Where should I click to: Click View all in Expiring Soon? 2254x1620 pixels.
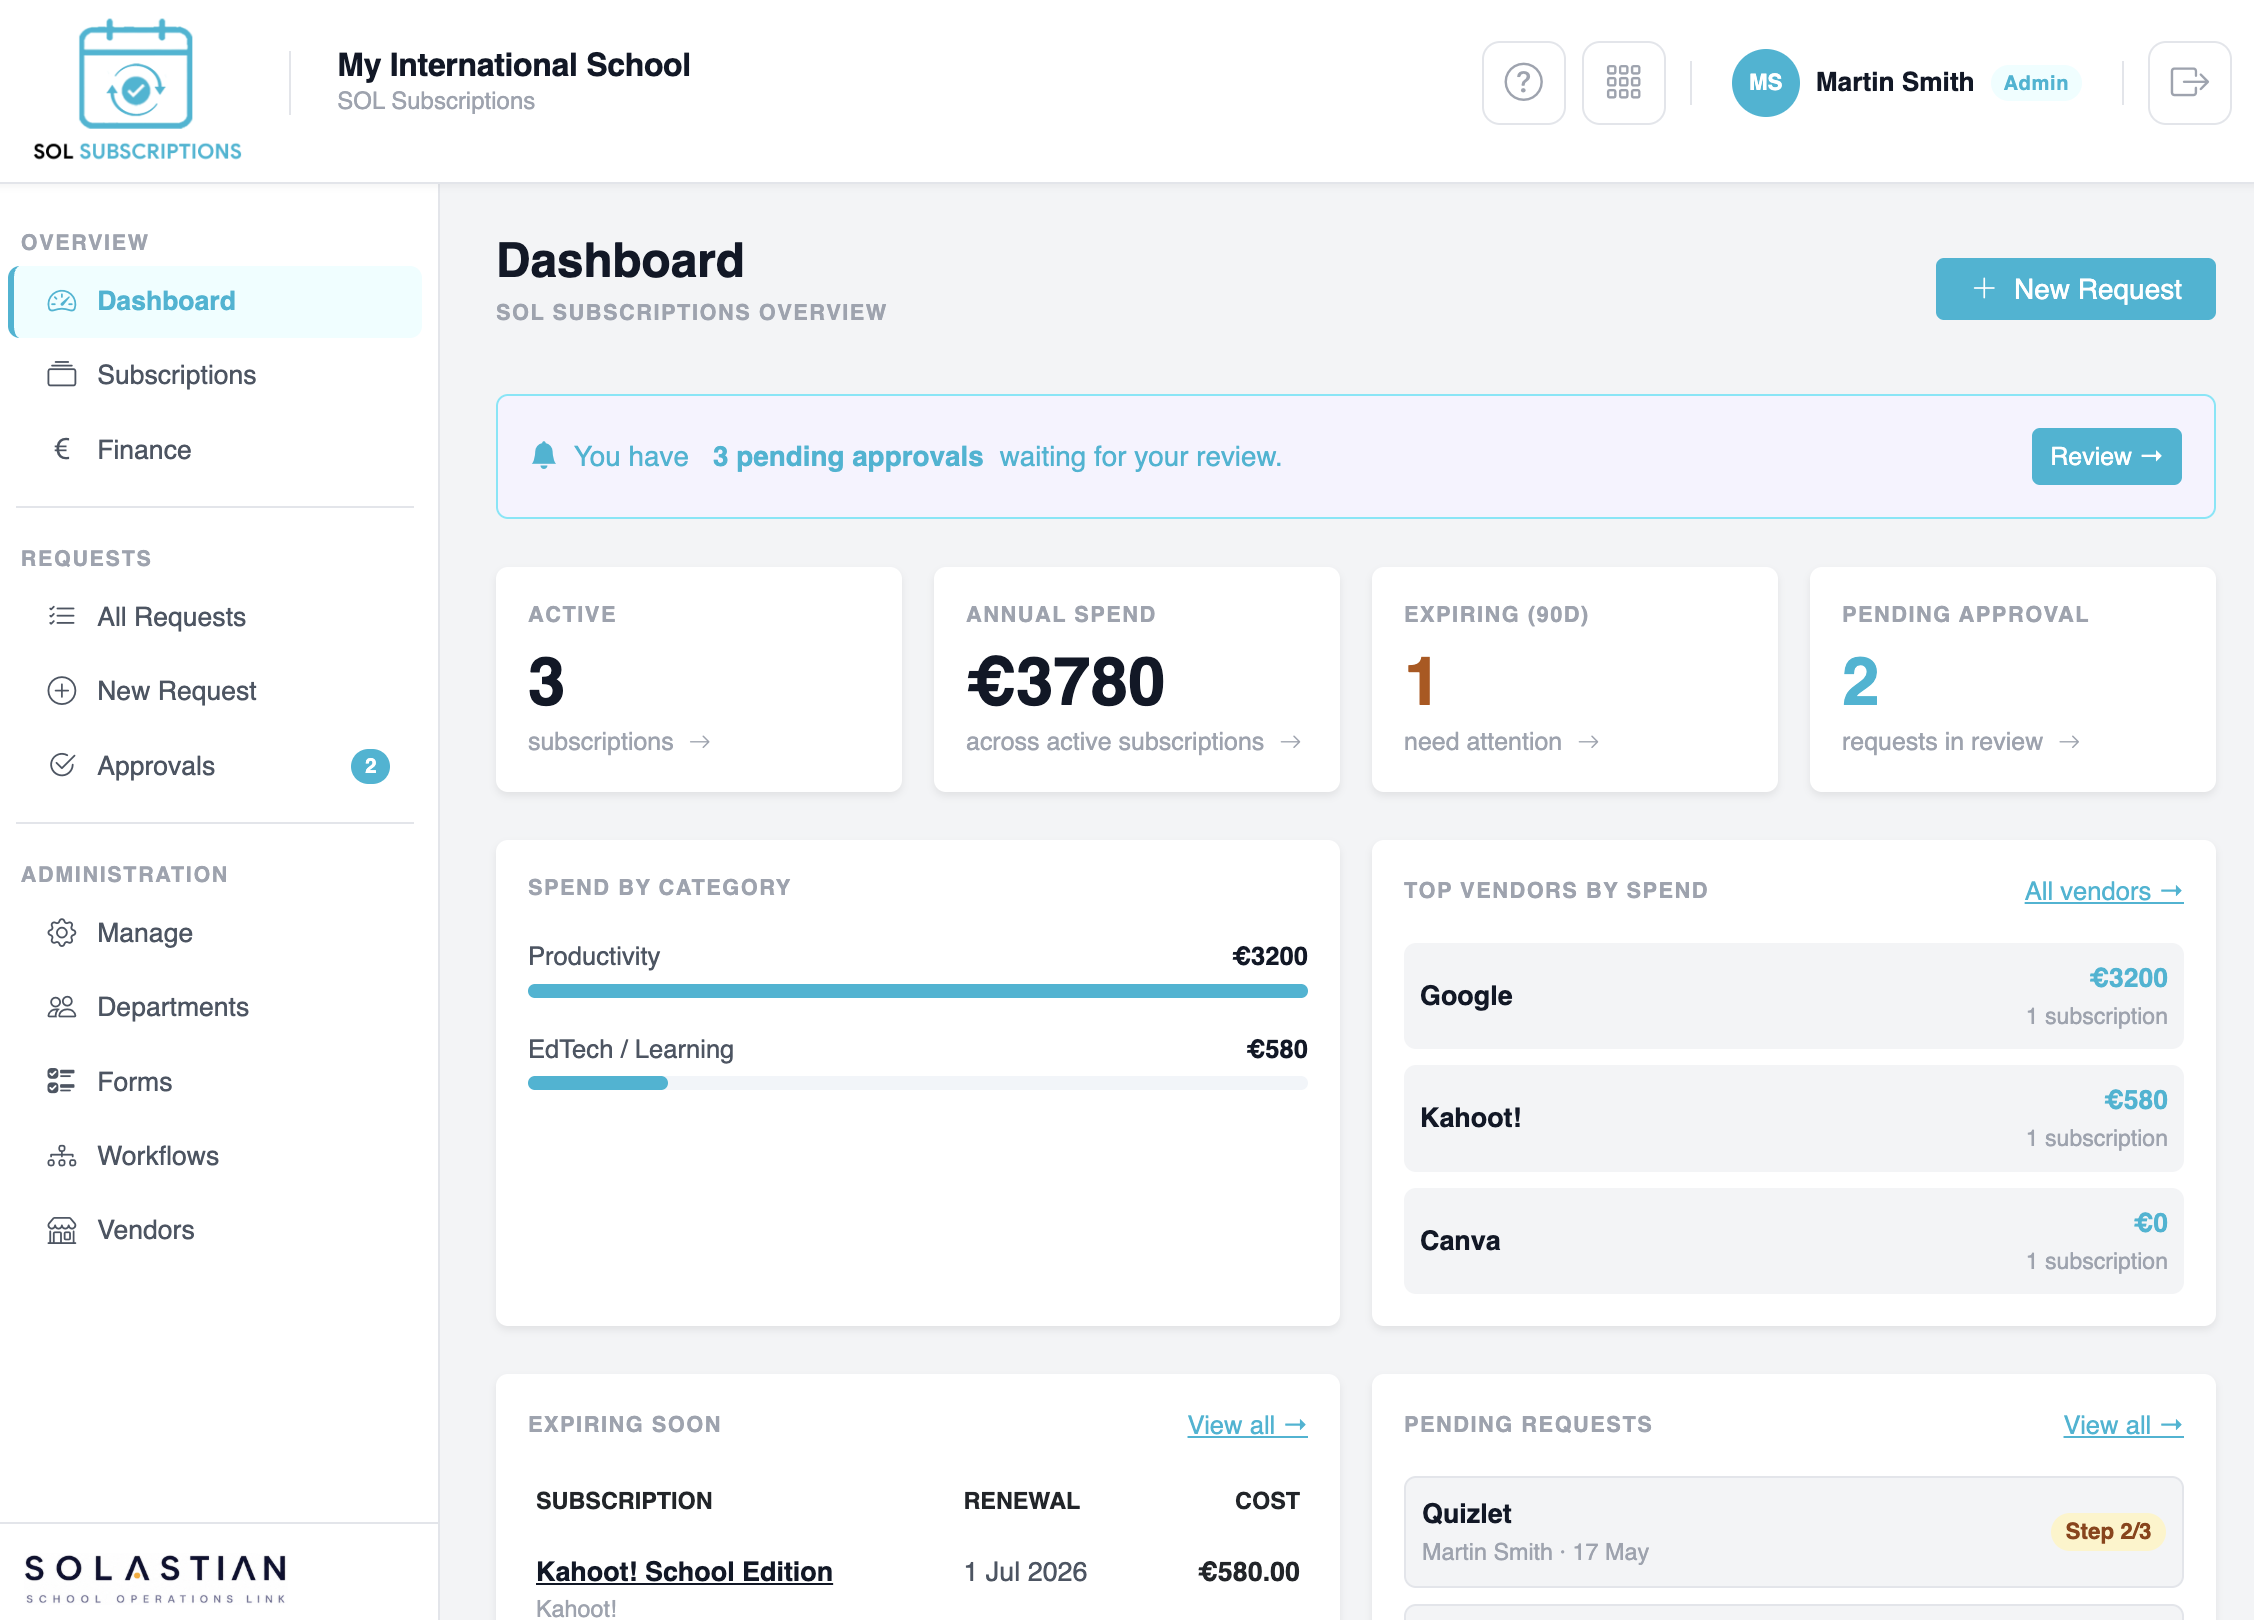(1247, 1425)
